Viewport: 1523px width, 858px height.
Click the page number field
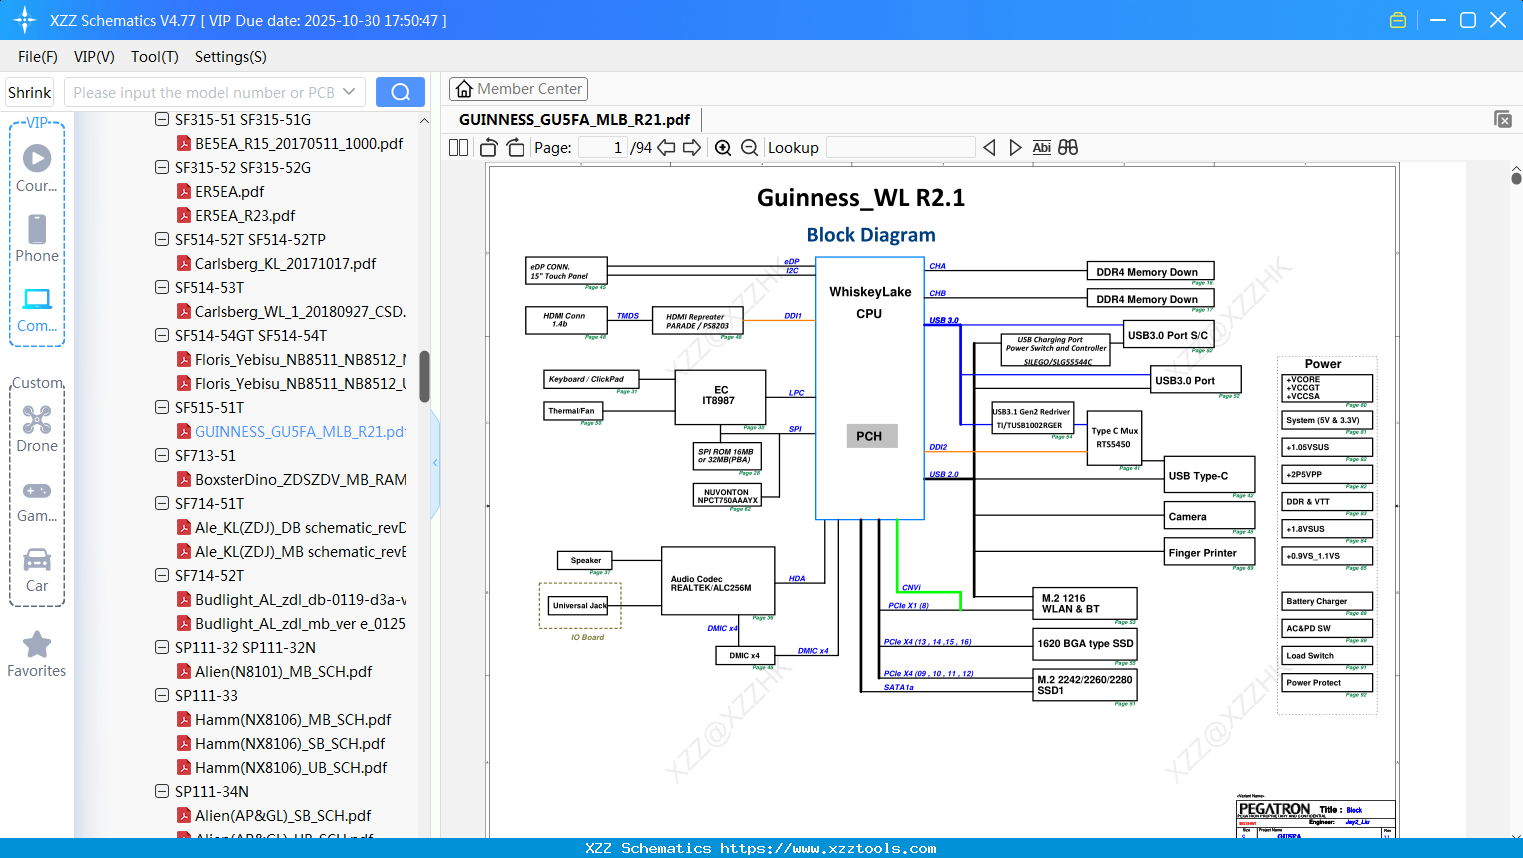pos(603,148)
